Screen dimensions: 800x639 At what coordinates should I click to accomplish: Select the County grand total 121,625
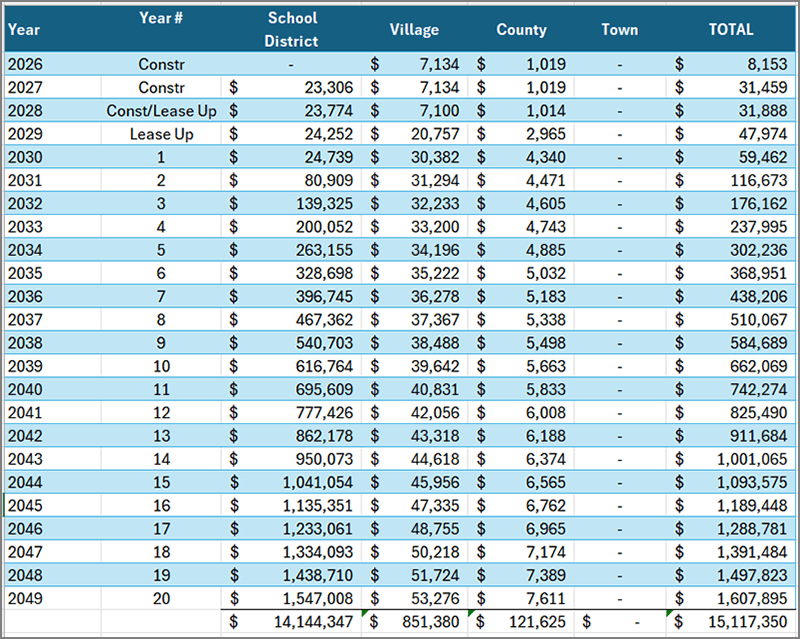pos(536,621)
